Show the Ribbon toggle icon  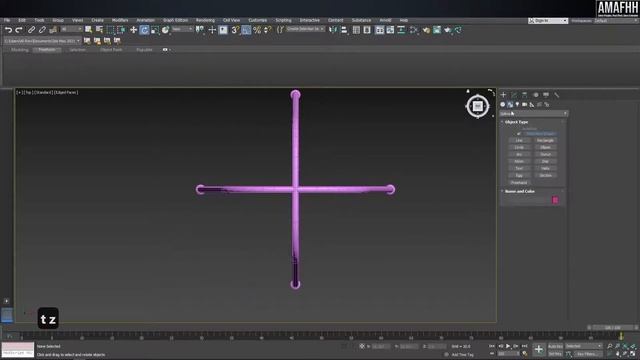(380, 30)
